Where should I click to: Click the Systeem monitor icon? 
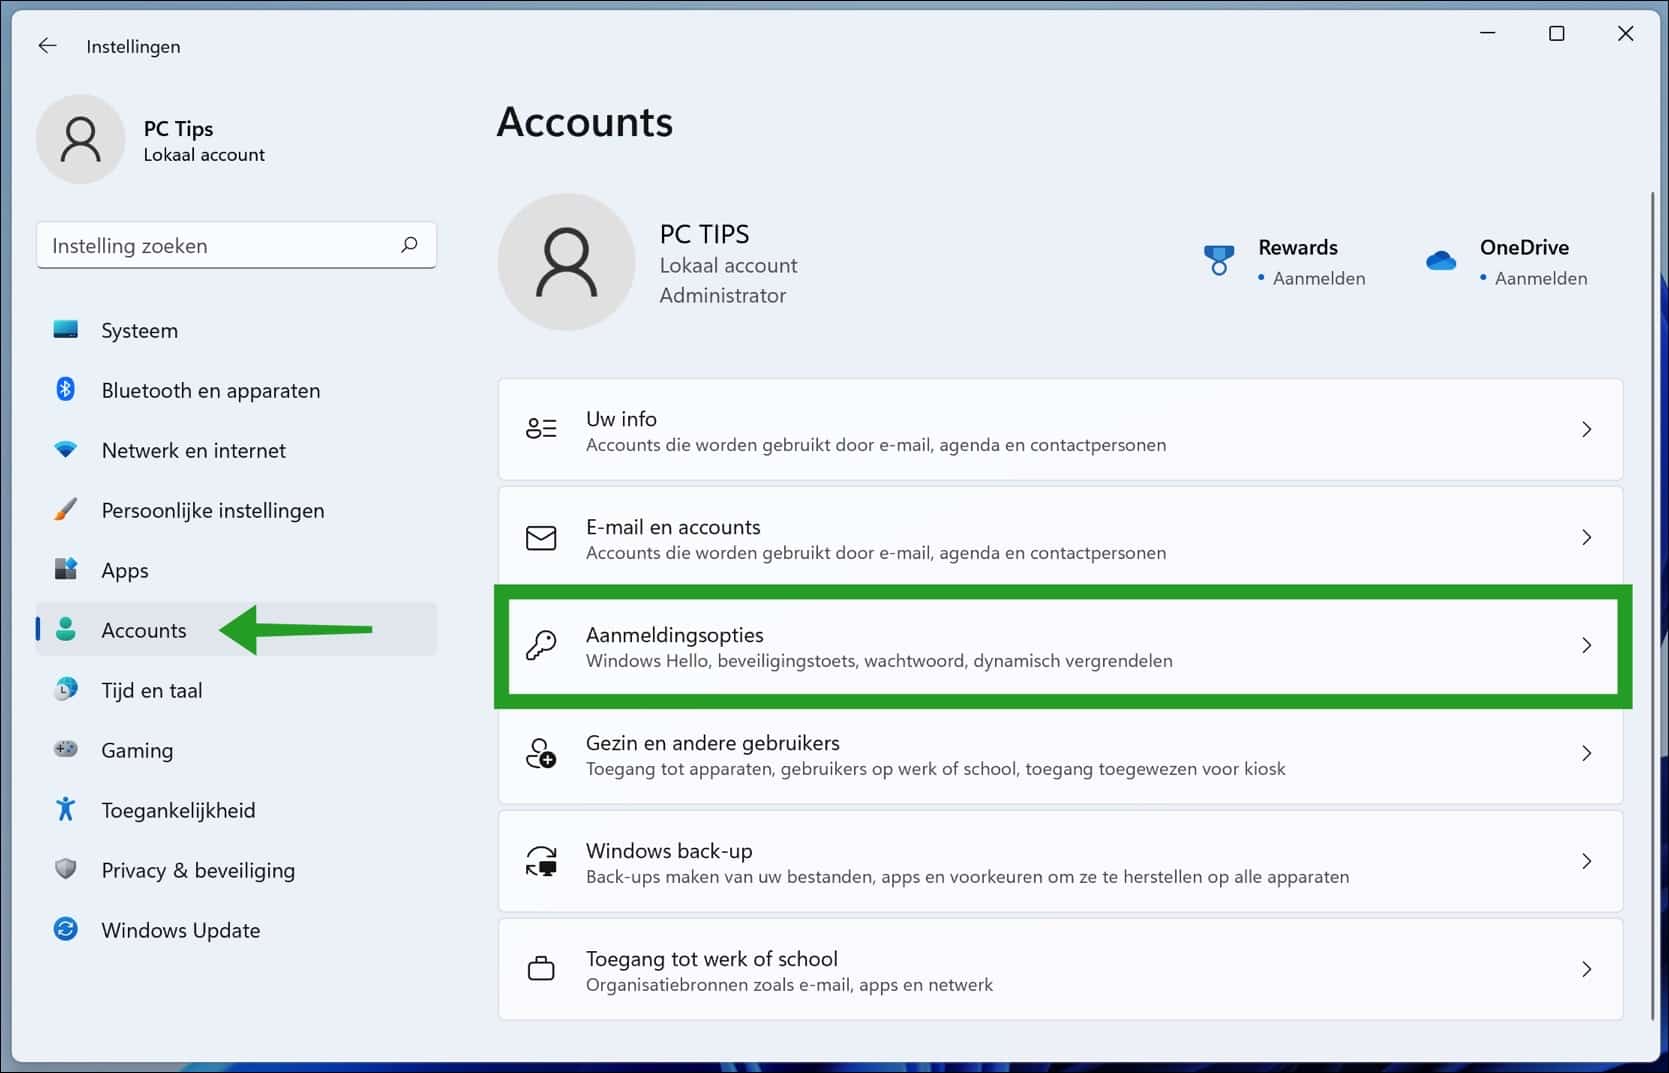[x=66, y=330]
